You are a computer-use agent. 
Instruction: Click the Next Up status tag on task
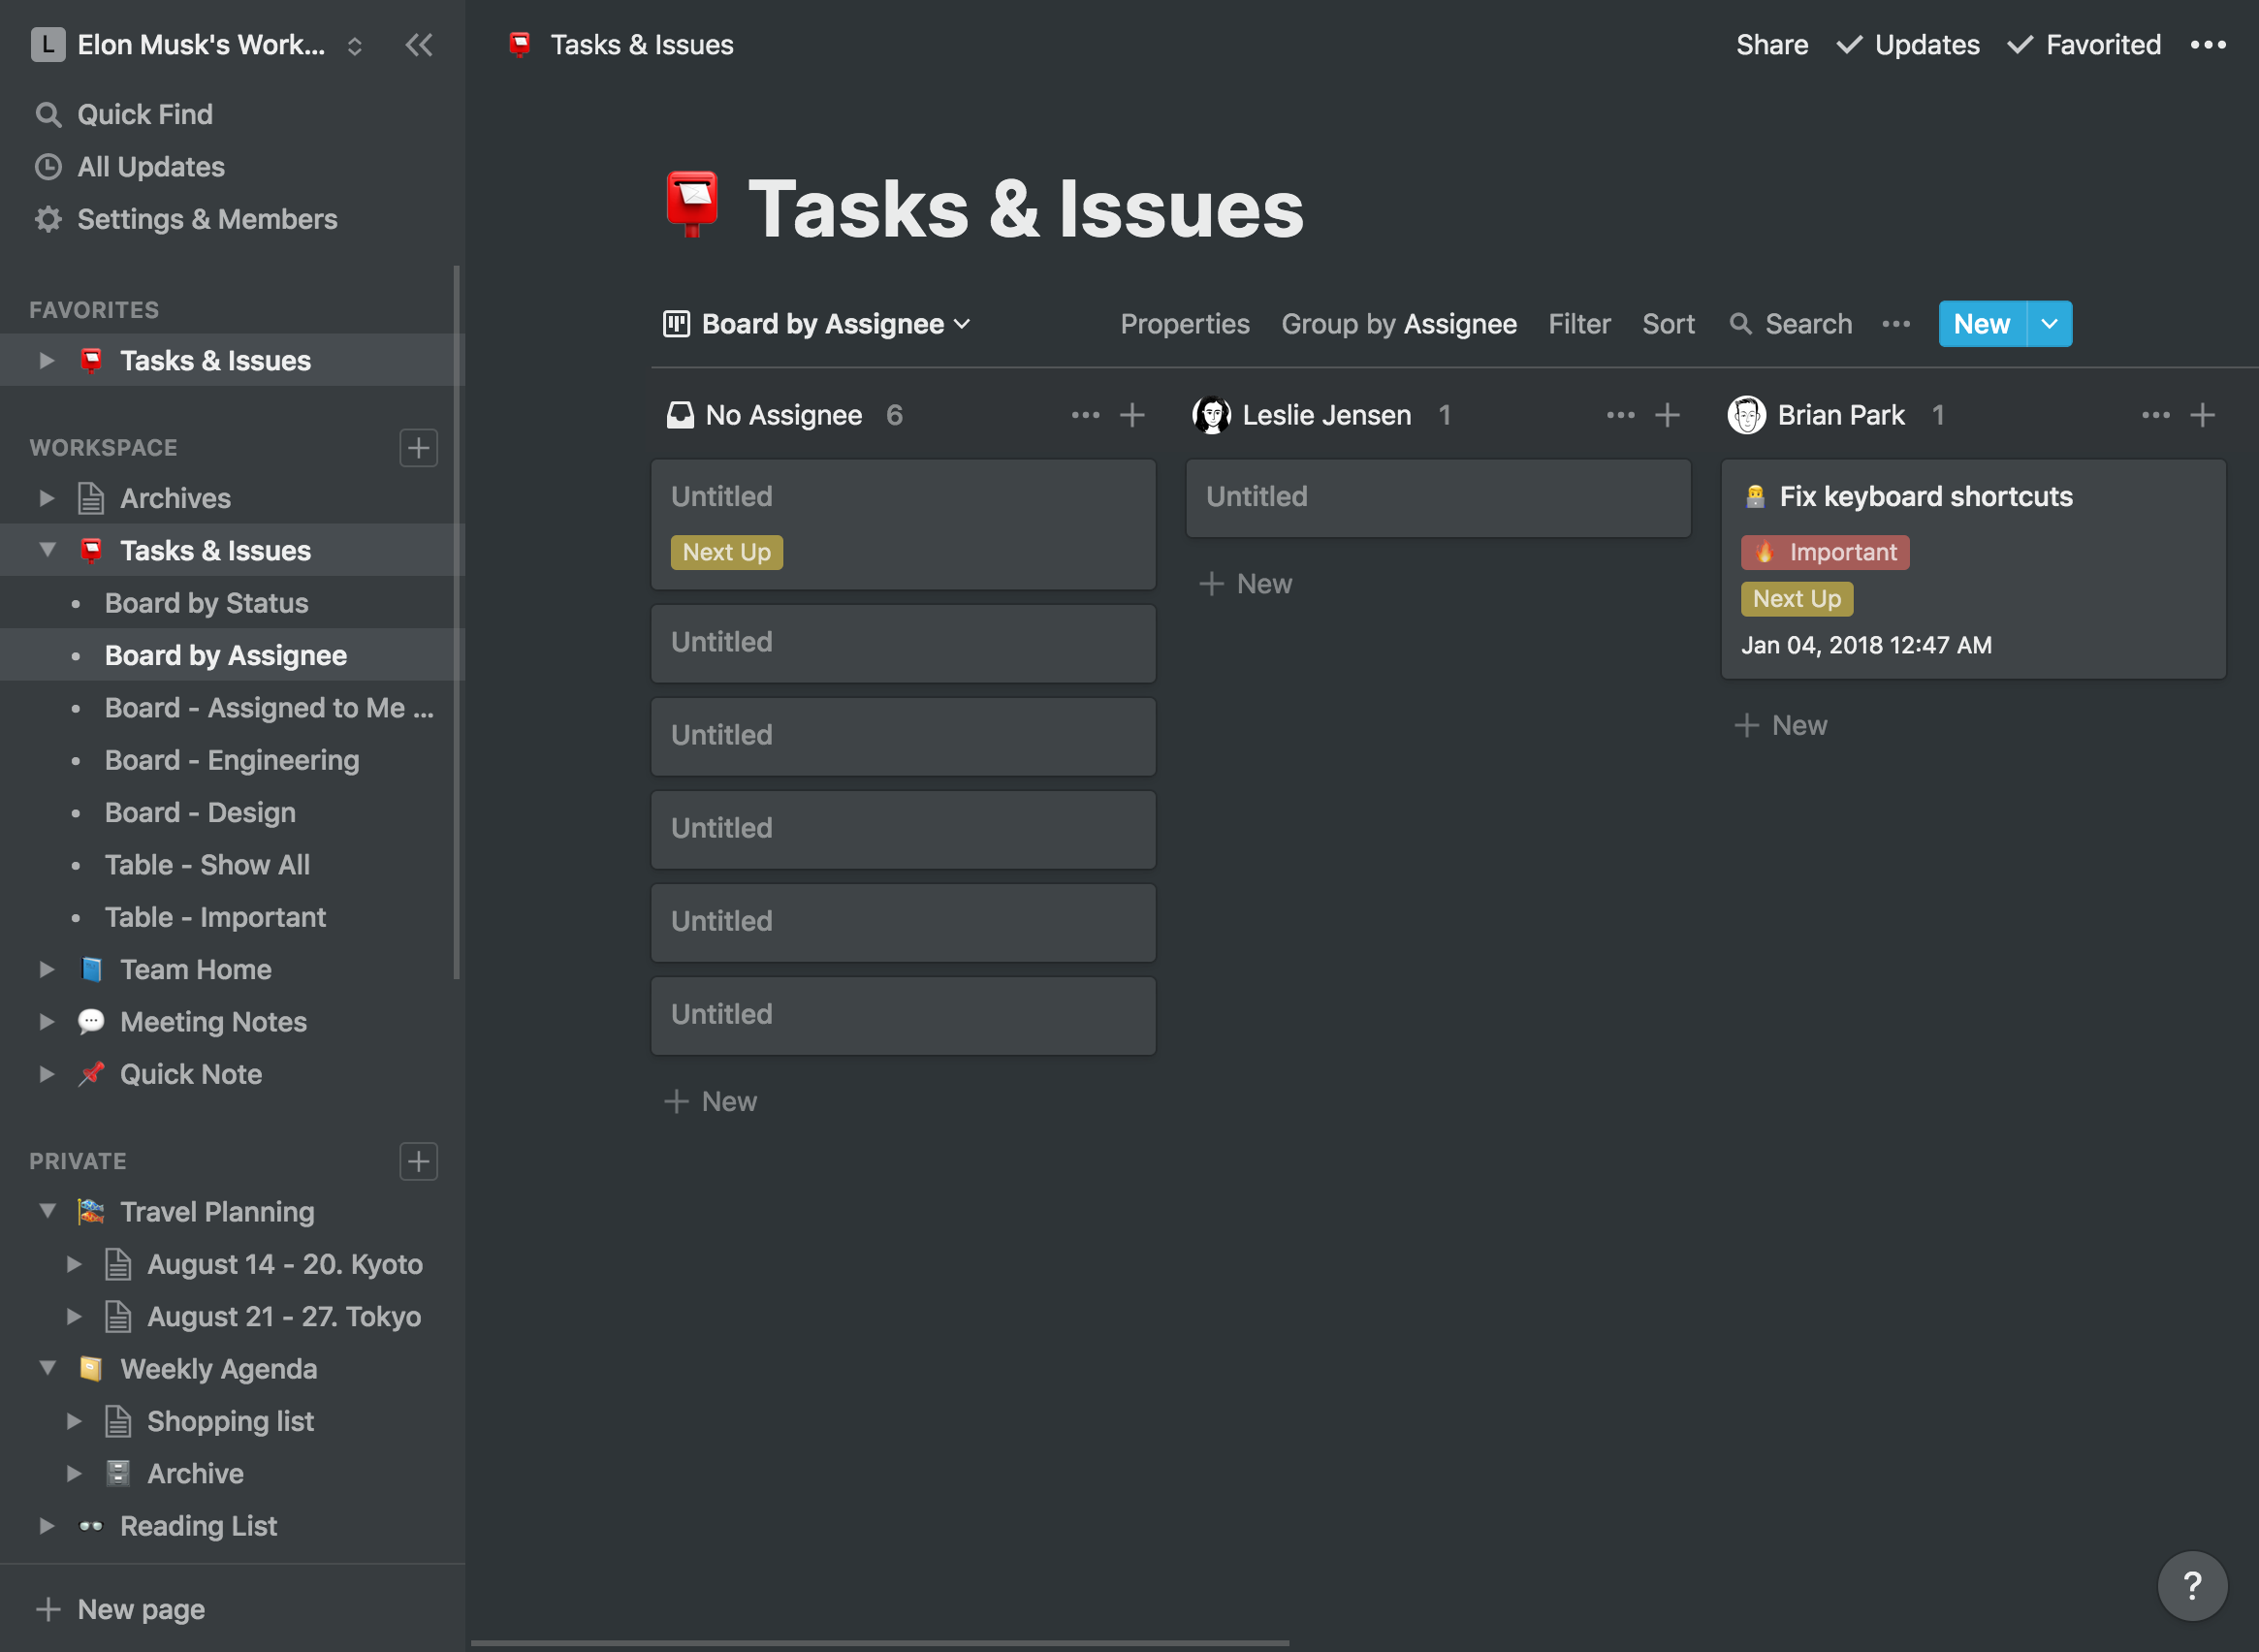(724, 553)
